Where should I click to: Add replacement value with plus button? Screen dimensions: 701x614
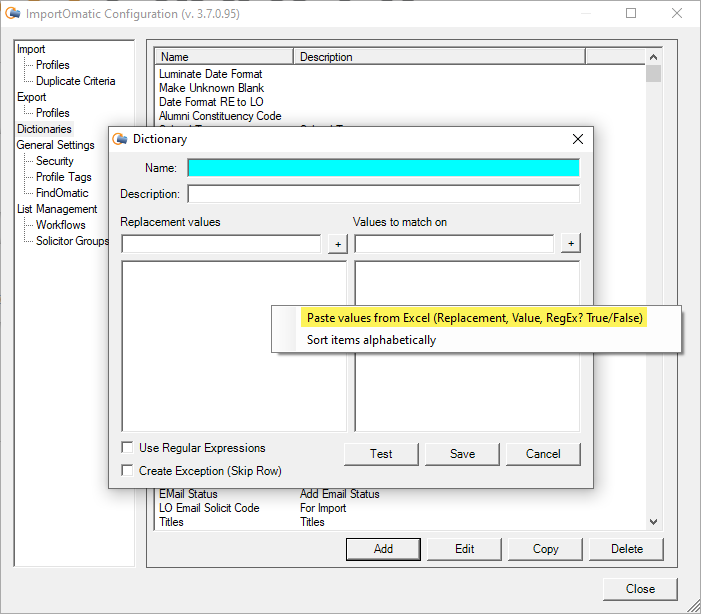[x=338, y=244]
